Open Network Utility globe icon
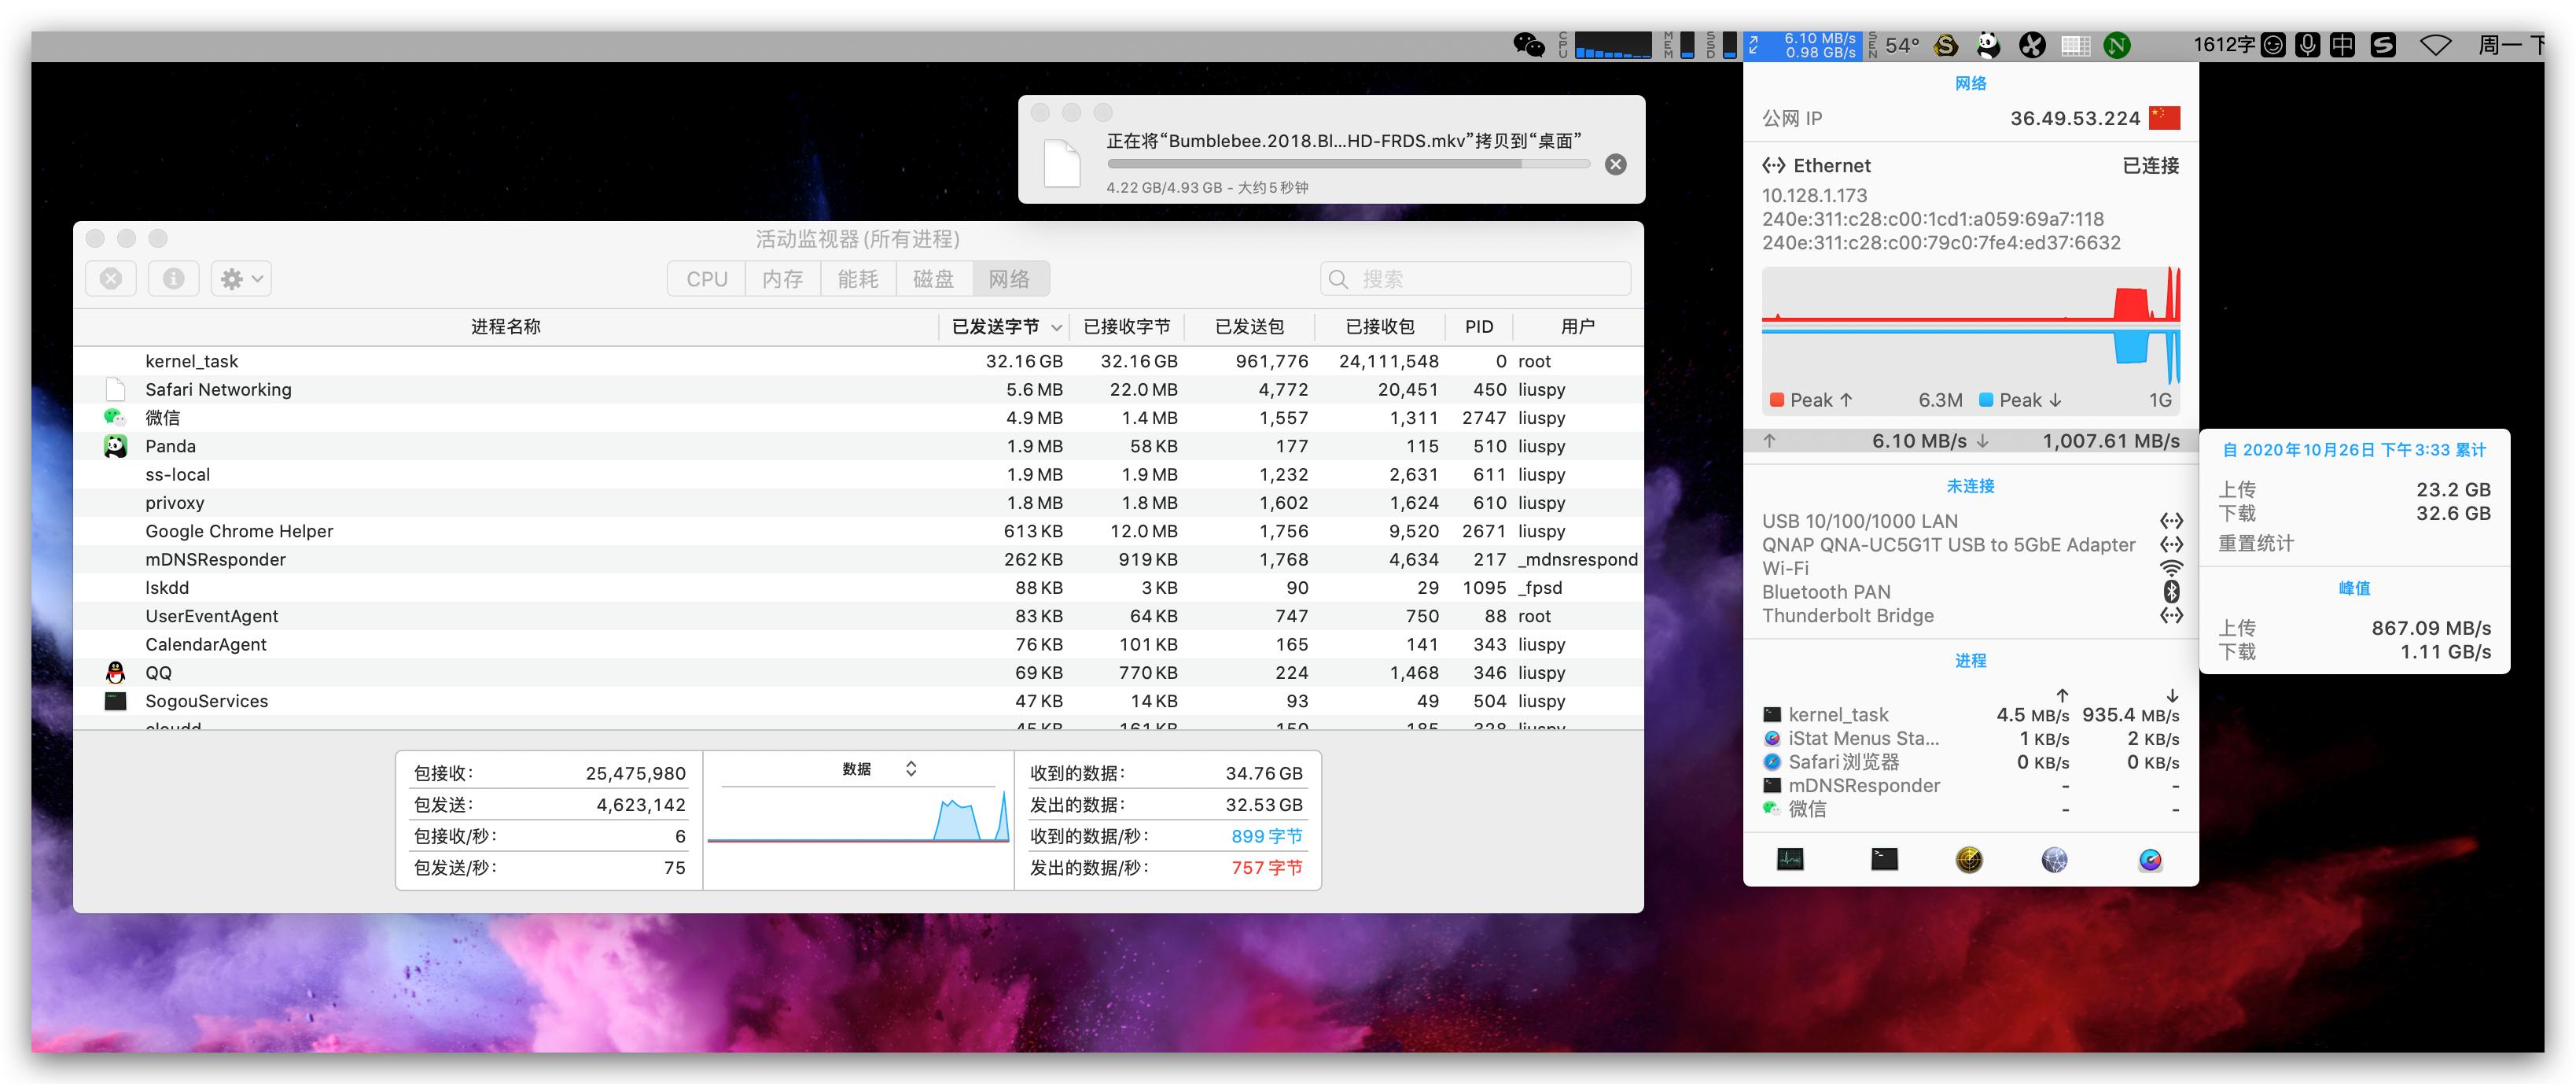Viewport: 2576px width, 1084px height. (2054, 859)
